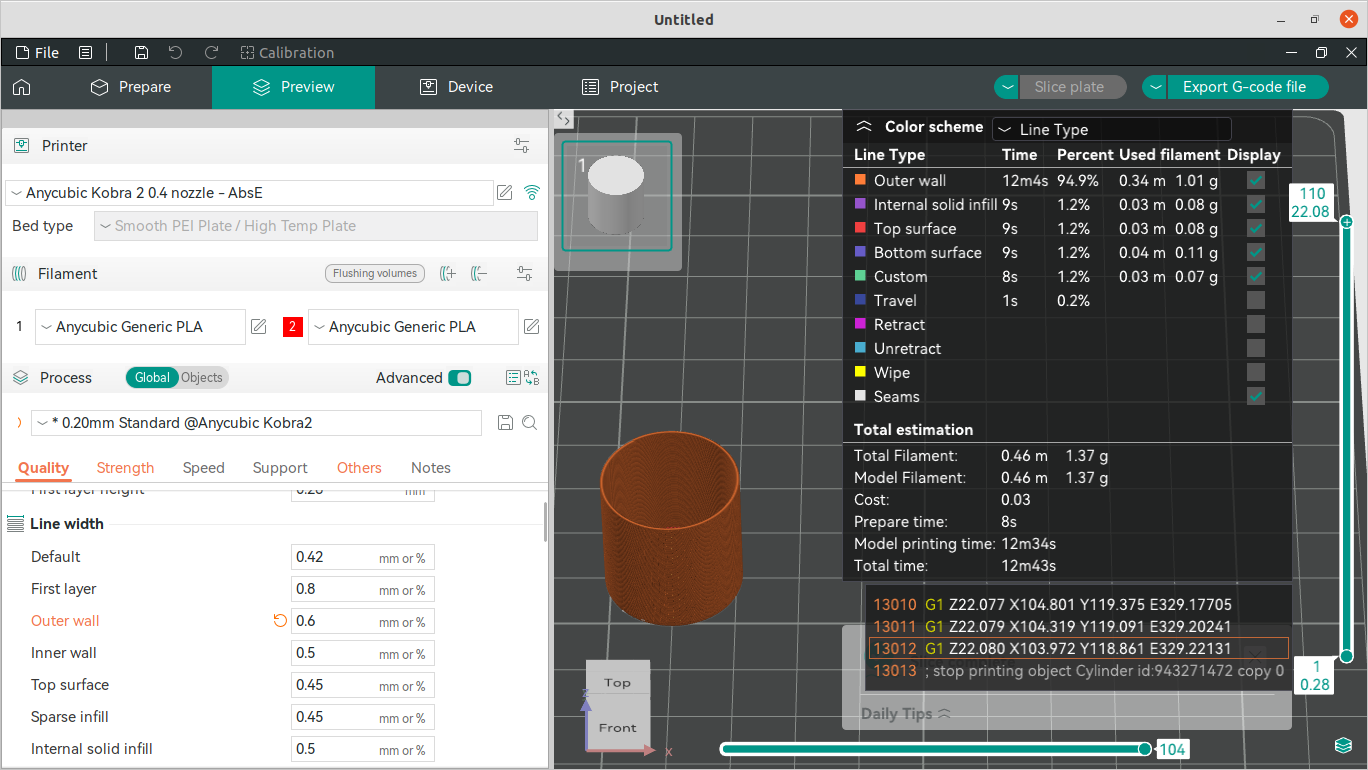Click Export G-code file button
The width and height of the screenshot is (1368, 770).
click(1243, 87)
